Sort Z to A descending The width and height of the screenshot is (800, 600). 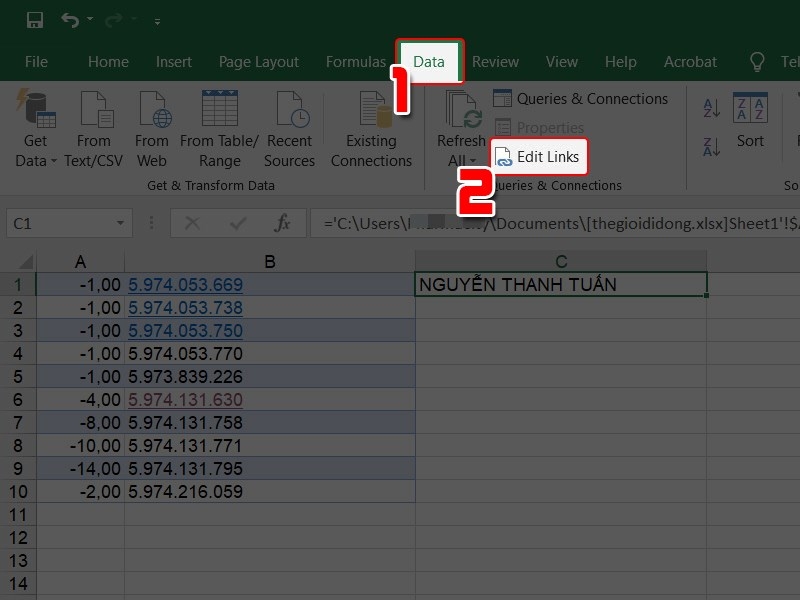[711, 147]
